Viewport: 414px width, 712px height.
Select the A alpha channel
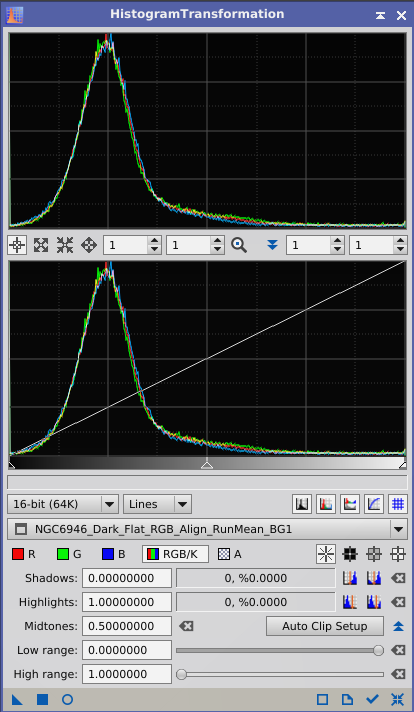click(230, 554)
